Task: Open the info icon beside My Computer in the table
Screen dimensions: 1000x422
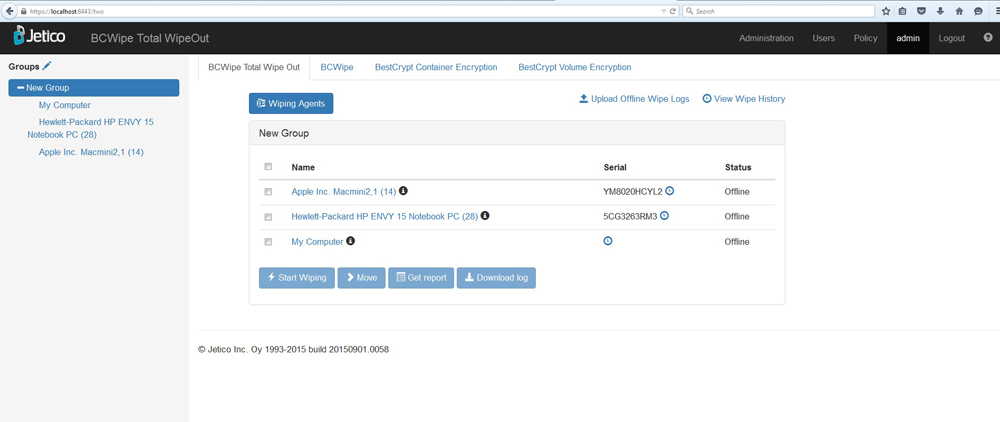Action: [350, 241]
